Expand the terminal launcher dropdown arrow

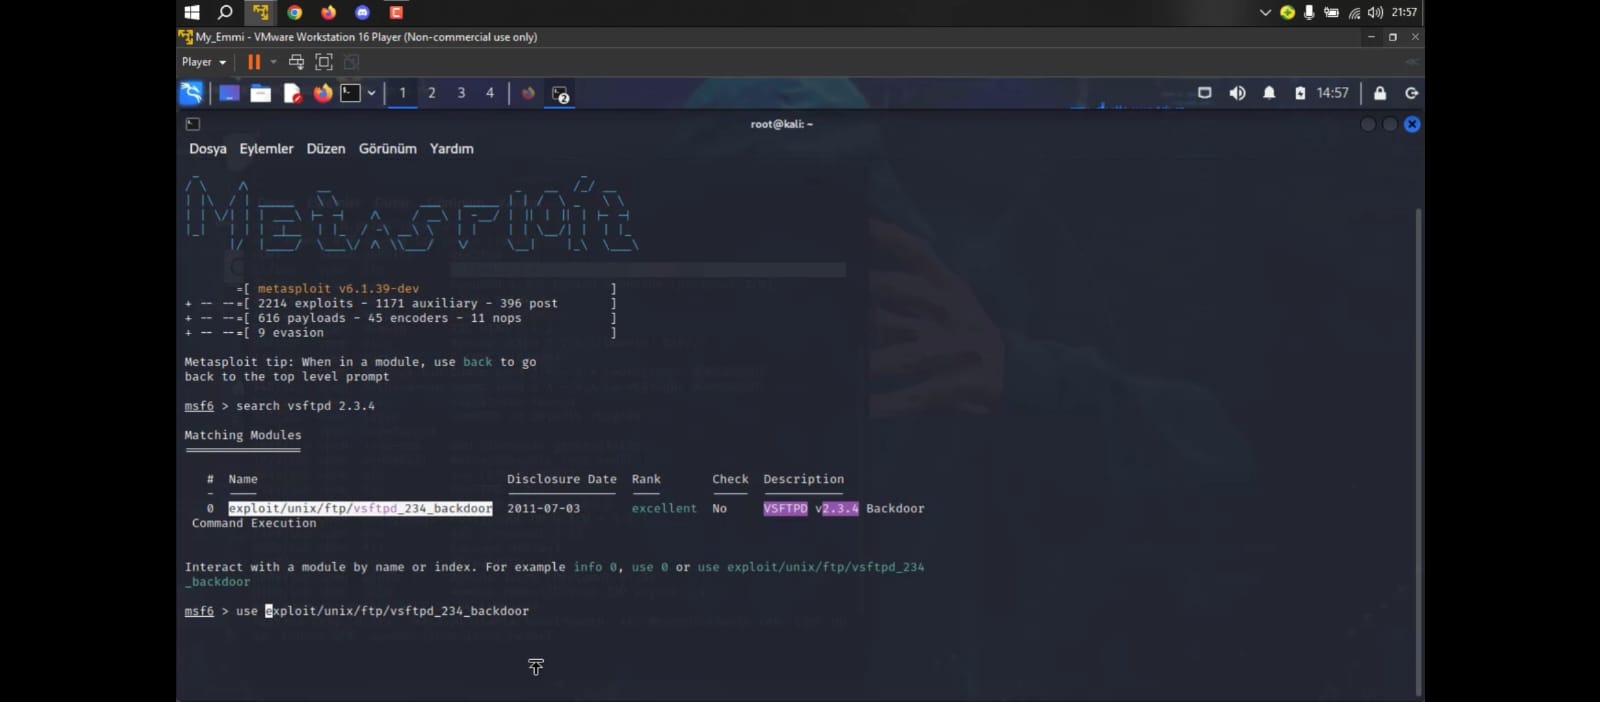[x=371, y=93]
